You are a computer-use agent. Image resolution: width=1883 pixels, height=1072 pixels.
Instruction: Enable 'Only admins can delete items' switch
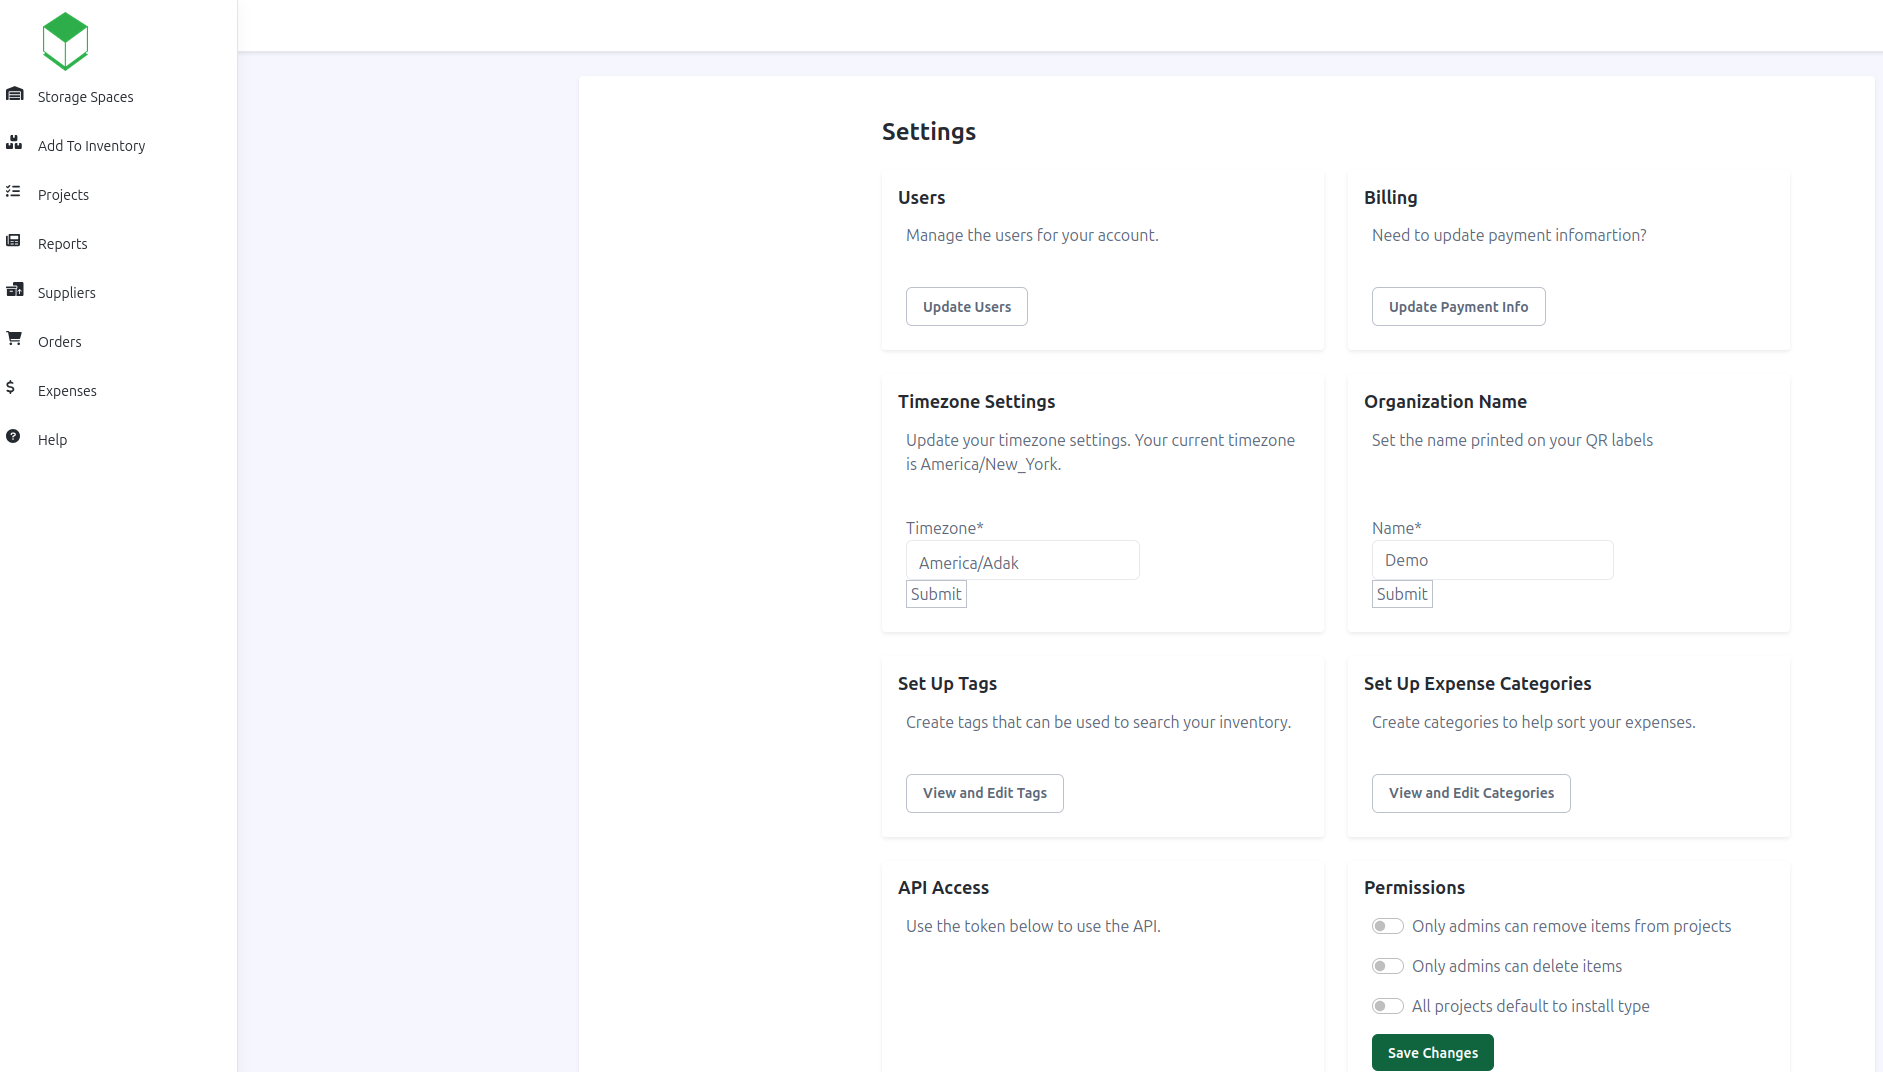pyautogui.click(x=1388, y=966)
